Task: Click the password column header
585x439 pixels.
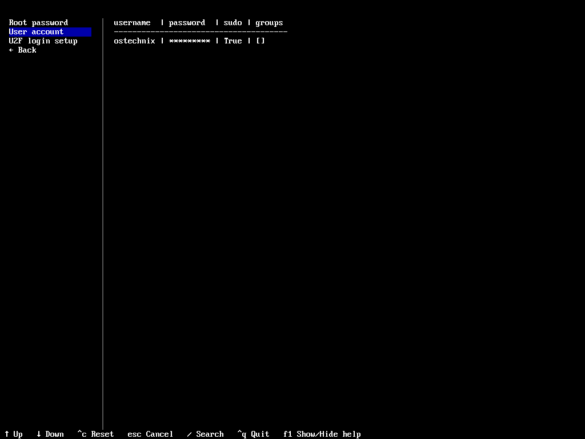Action: click(x=187, y=23)
